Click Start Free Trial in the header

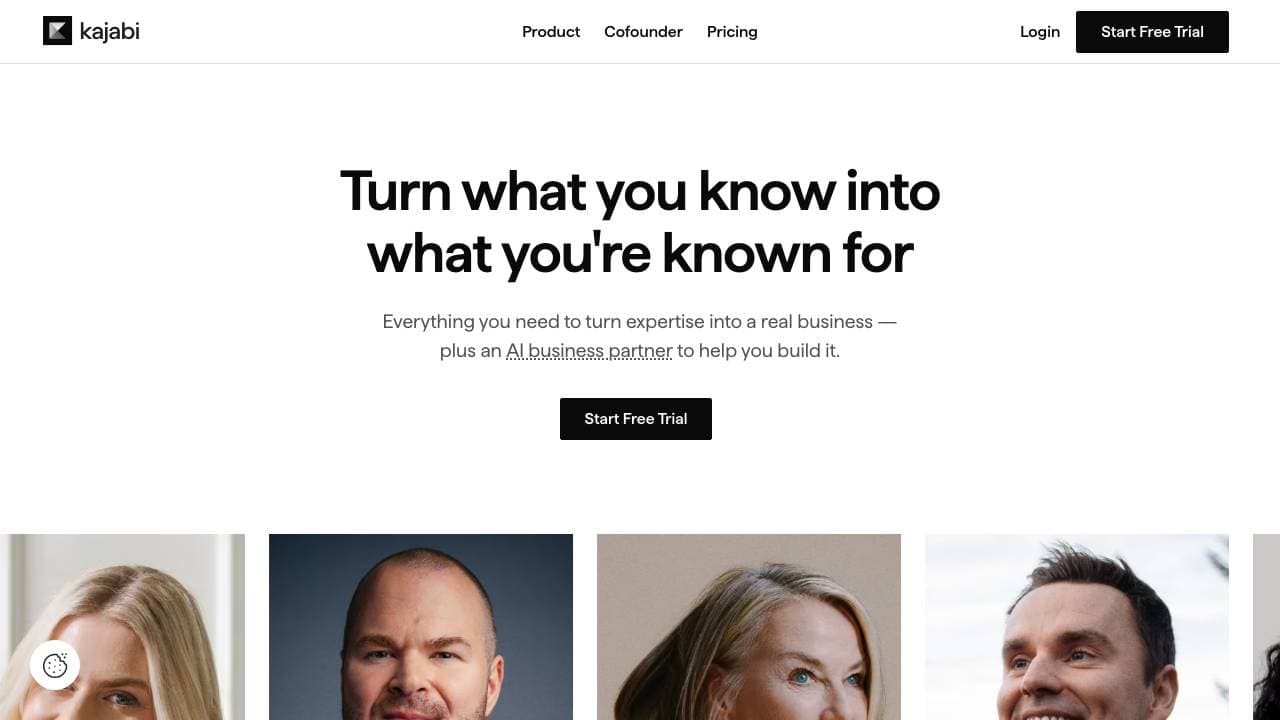pyautogui.click(x=1152, y=32)
